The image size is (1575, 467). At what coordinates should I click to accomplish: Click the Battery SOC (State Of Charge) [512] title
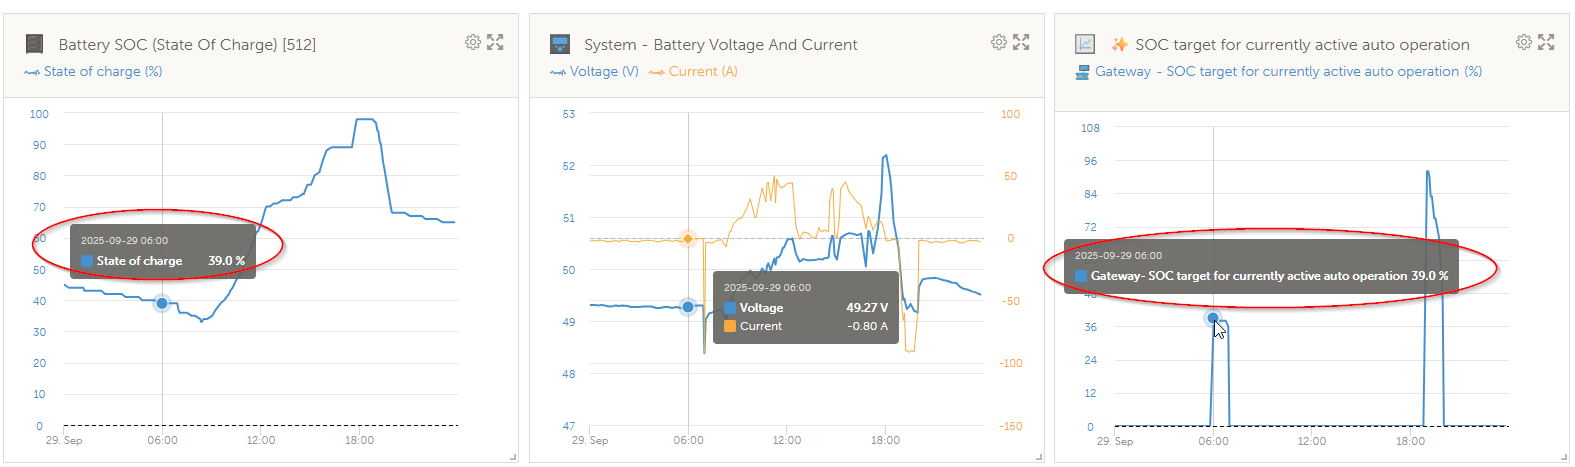(187, 45)
